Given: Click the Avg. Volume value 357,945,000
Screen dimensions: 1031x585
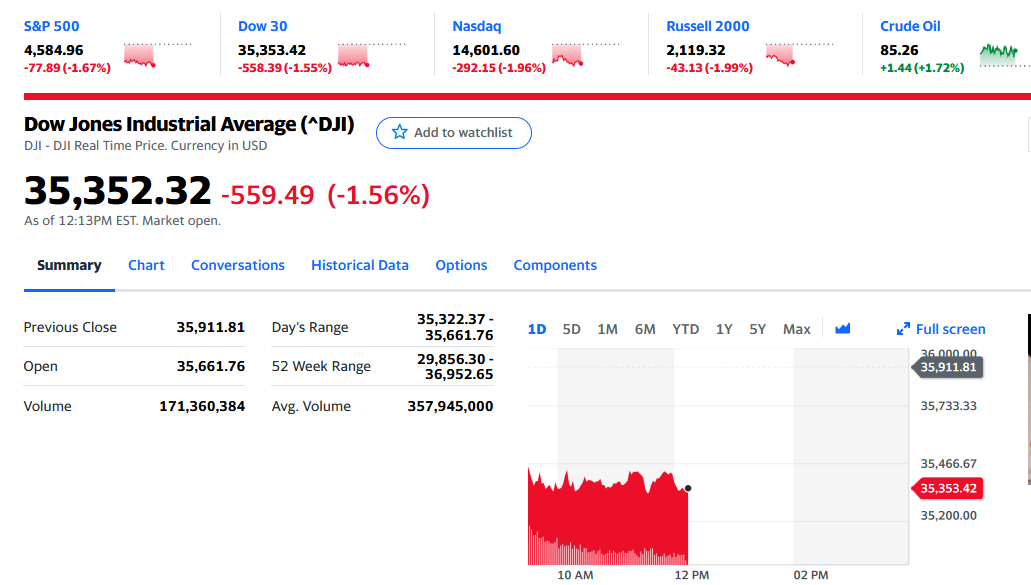Looking at the screenshot, I should pos(450,406).
